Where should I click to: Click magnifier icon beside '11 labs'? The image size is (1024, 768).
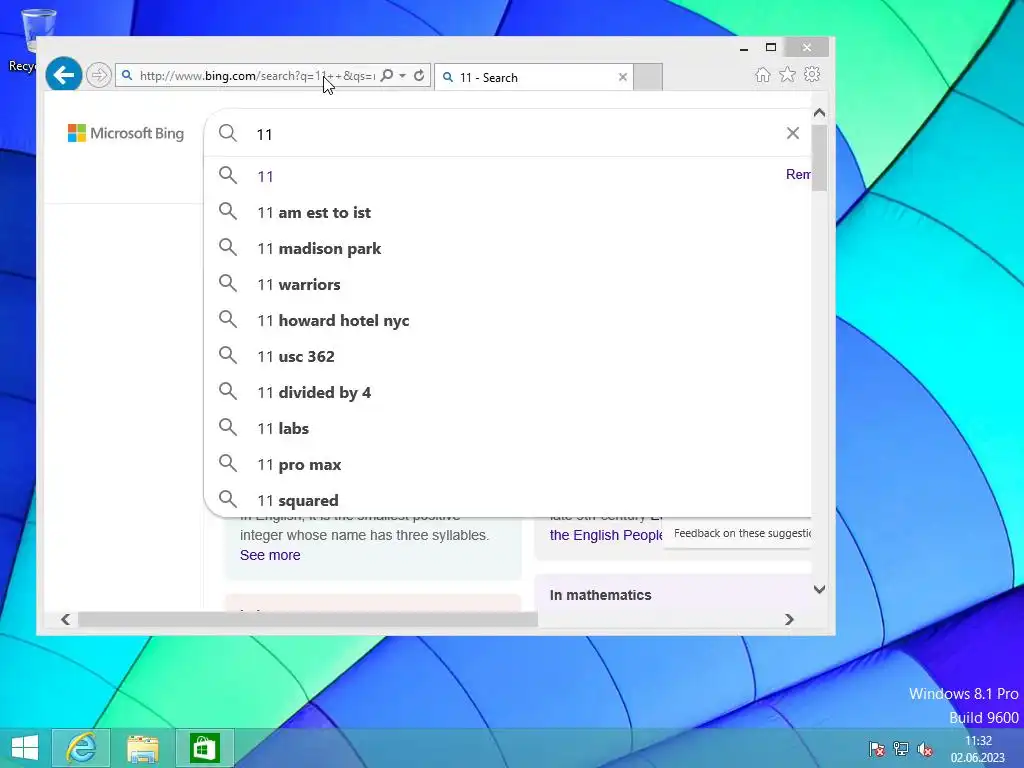tap(228, 427)
